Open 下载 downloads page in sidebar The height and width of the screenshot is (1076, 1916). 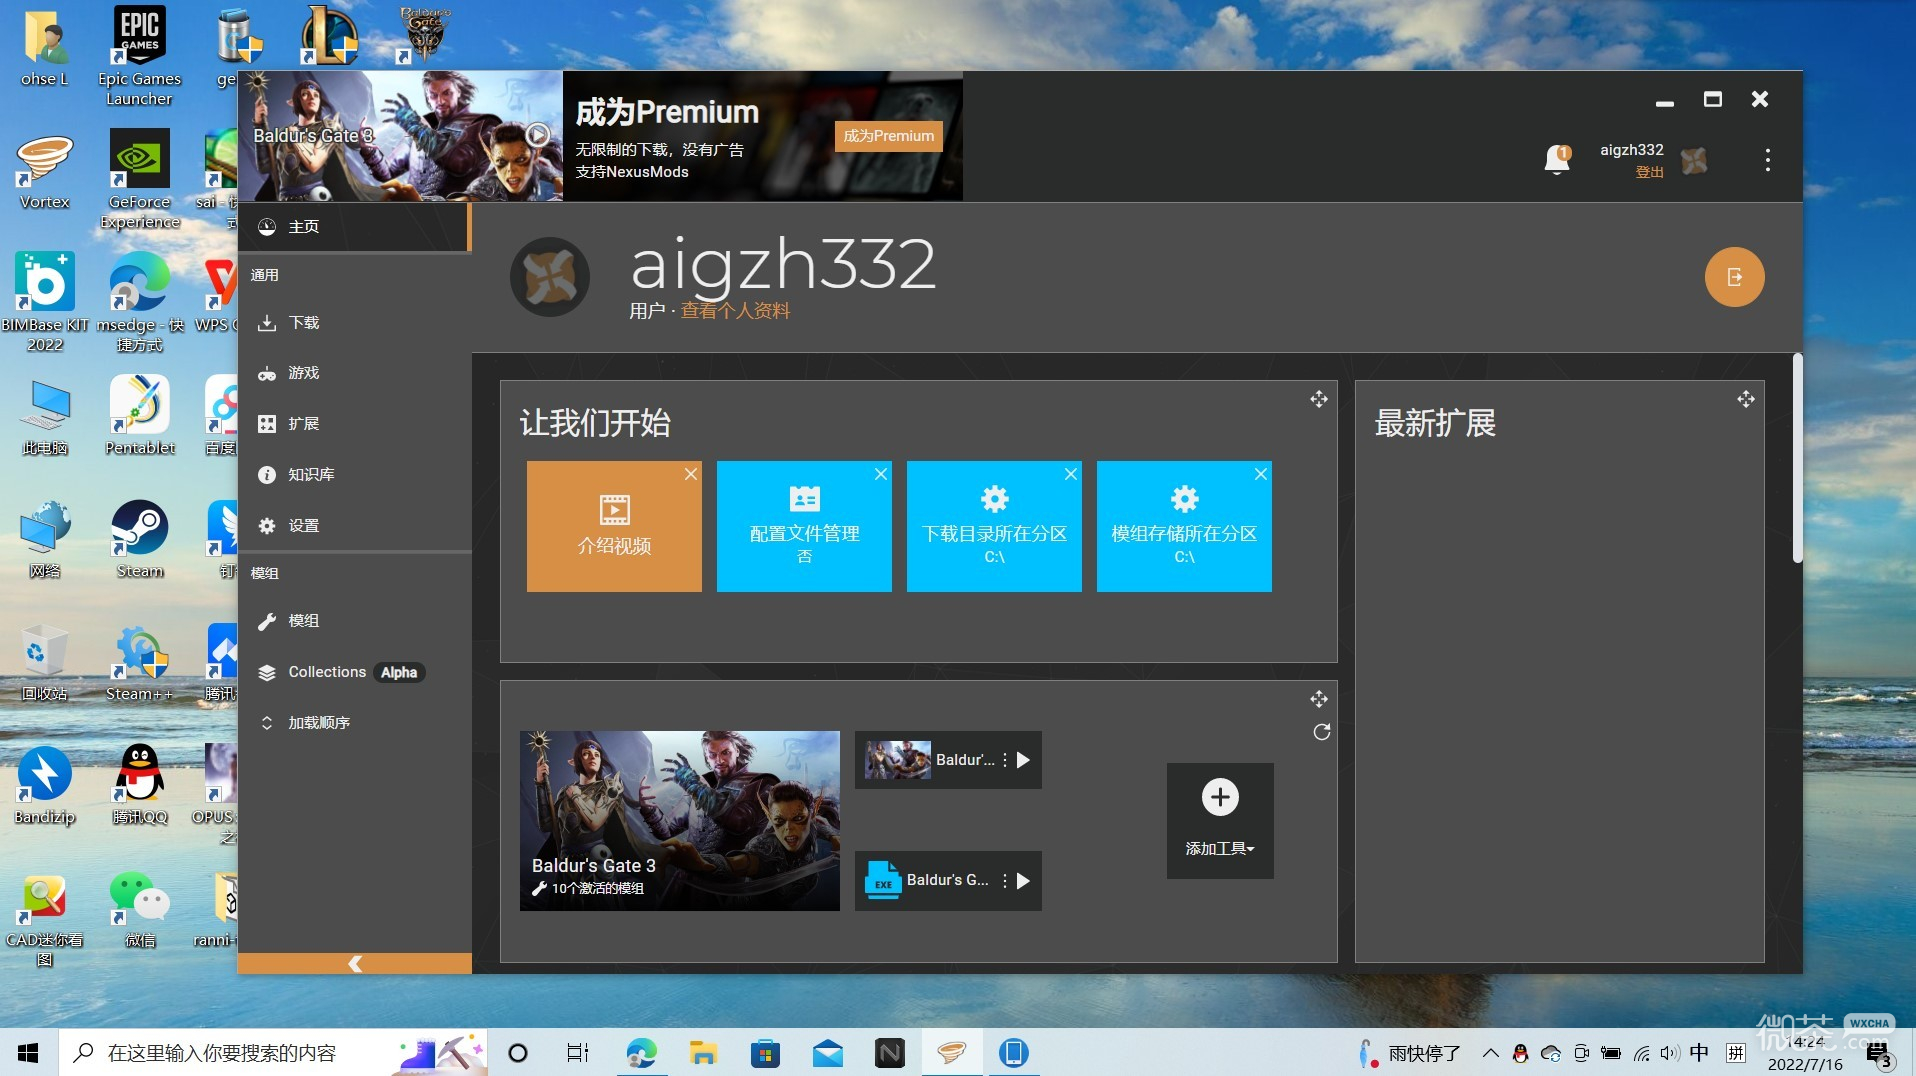pos(353,323)
